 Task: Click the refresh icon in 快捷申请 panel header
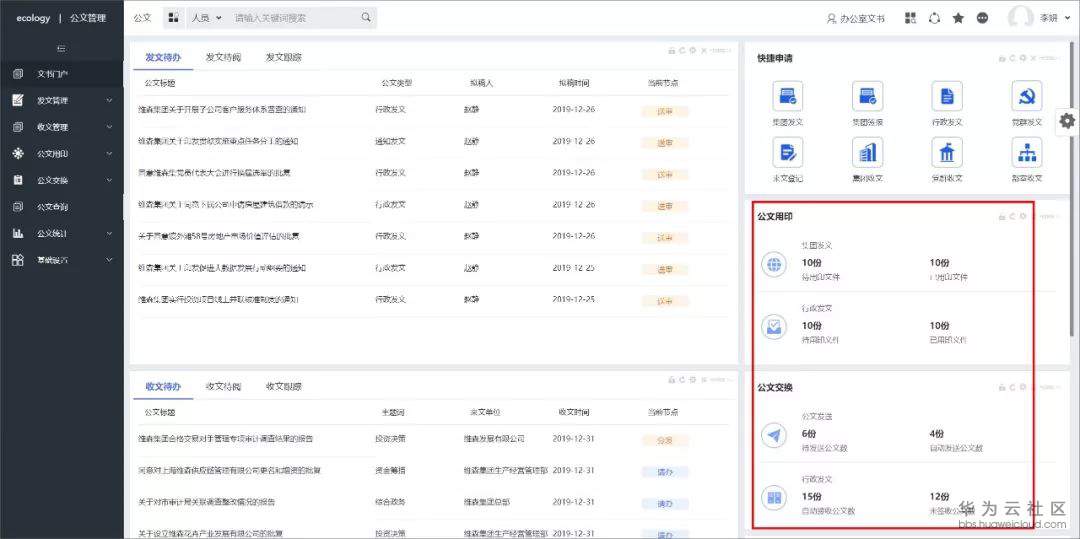coord(1012,58)
